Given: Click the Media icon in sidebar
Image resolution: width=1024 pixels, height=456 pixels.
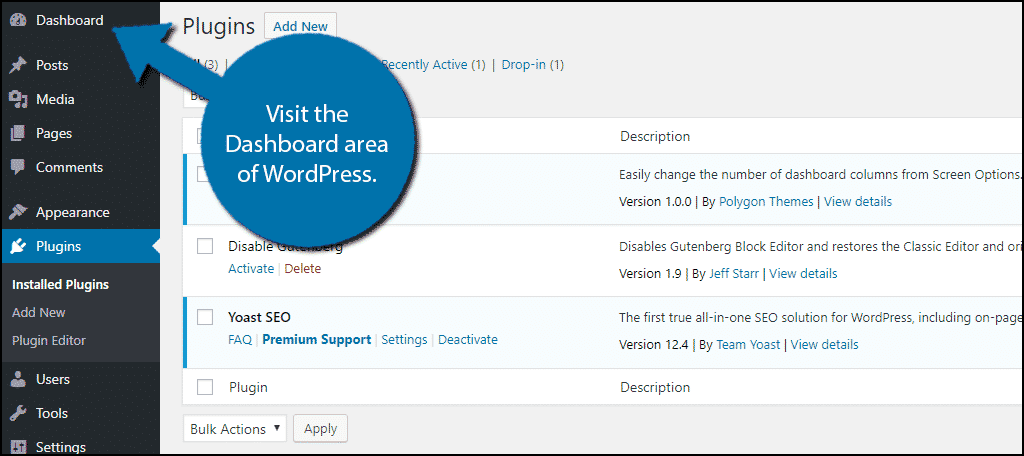Looking at the screenshot, I should click(x=18, y=99).
